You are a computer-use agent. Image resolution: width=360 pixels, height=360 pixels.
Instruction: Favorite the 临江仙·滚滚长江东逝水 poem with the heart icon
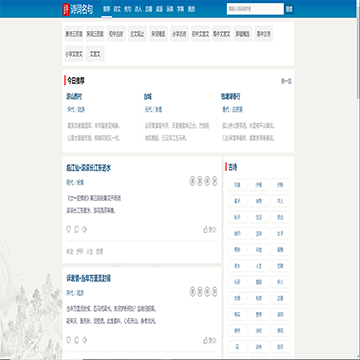[69, 230]
